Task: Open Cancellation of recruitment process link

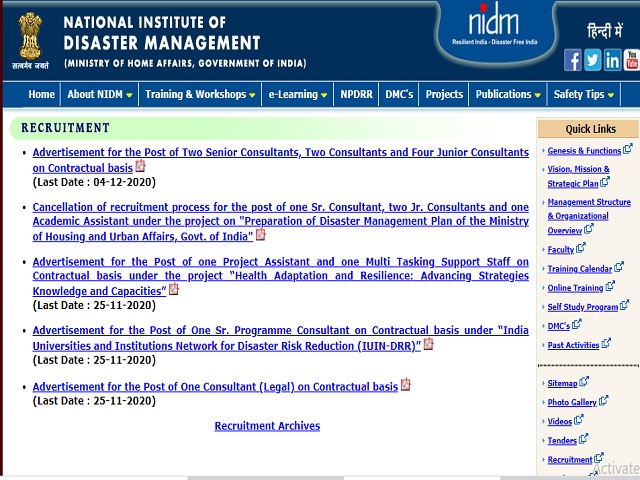Action: point(280,222)
